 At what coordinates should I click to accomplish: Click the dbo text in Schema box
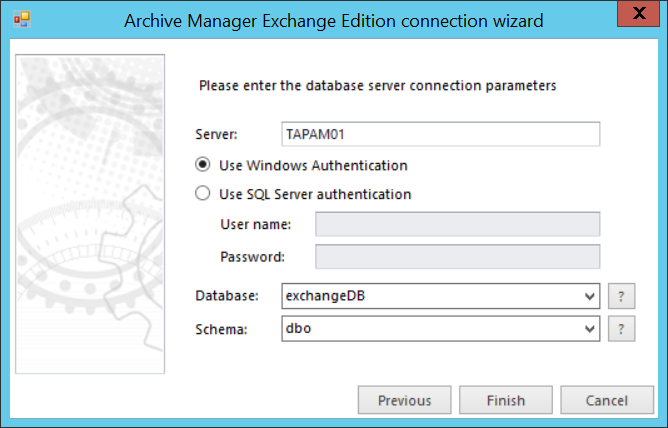click(298, 328)
